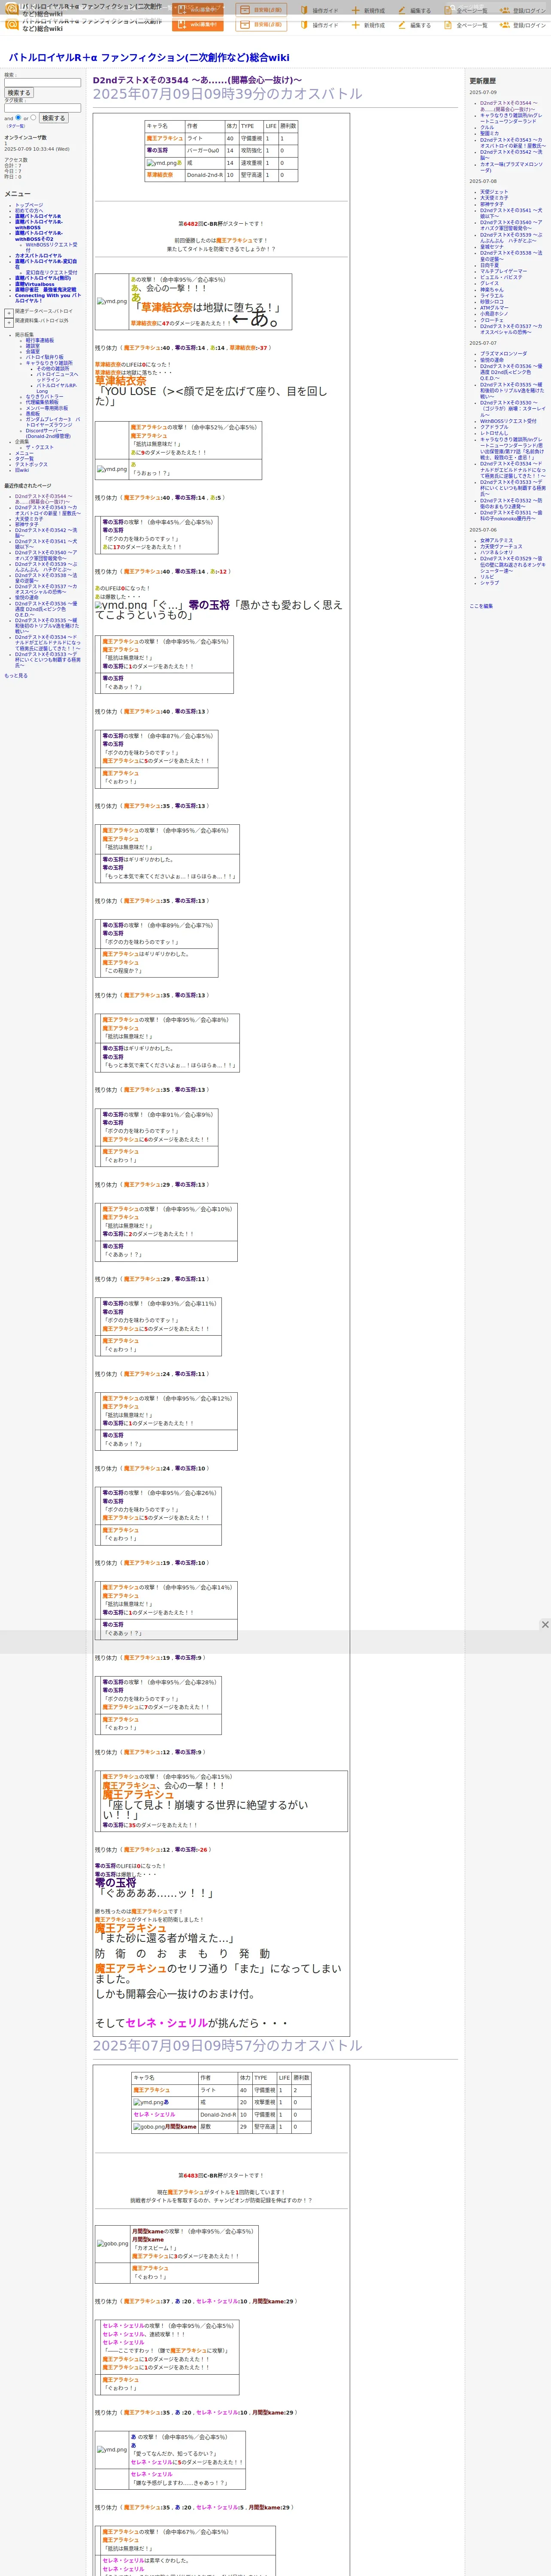Open the wiki title バトルロイヤルR+α heading link

[149, 57]
